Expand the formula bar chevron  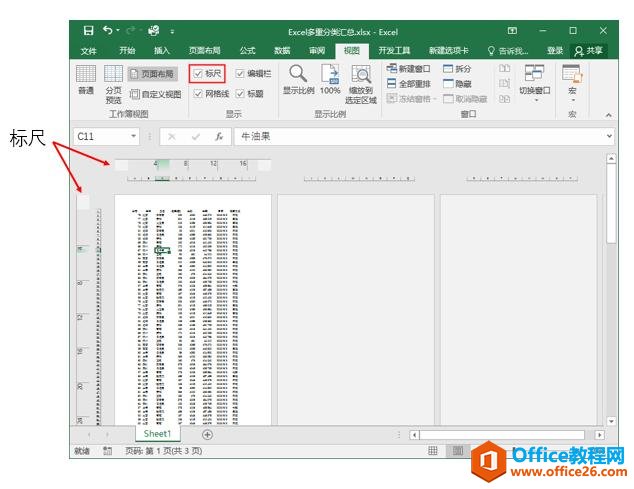coord(609,136)
